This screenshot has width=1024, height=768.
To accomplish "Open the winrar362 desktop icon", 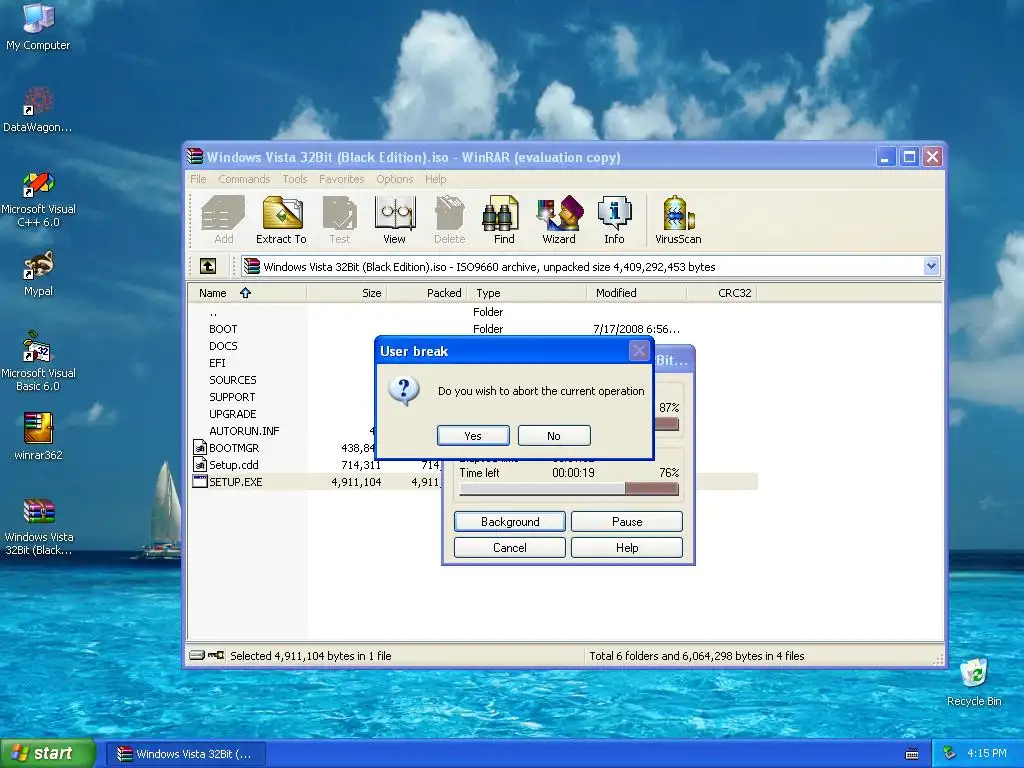I will tap(38, 436).
